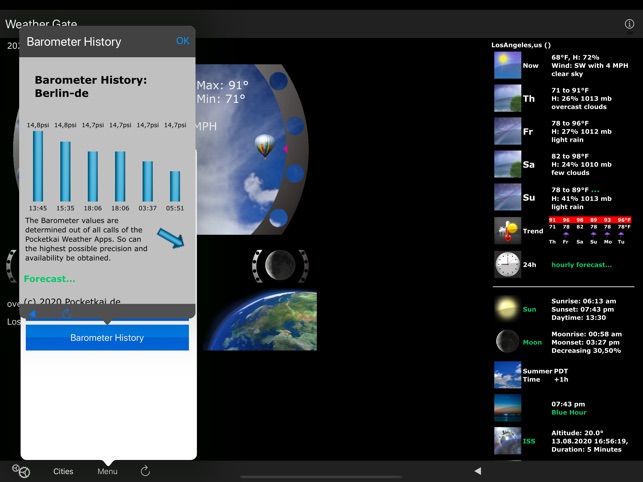Refresh weather with bottom toolbar reload icon
Viewport: 643px width, 482px height.
tap(145, 471)
